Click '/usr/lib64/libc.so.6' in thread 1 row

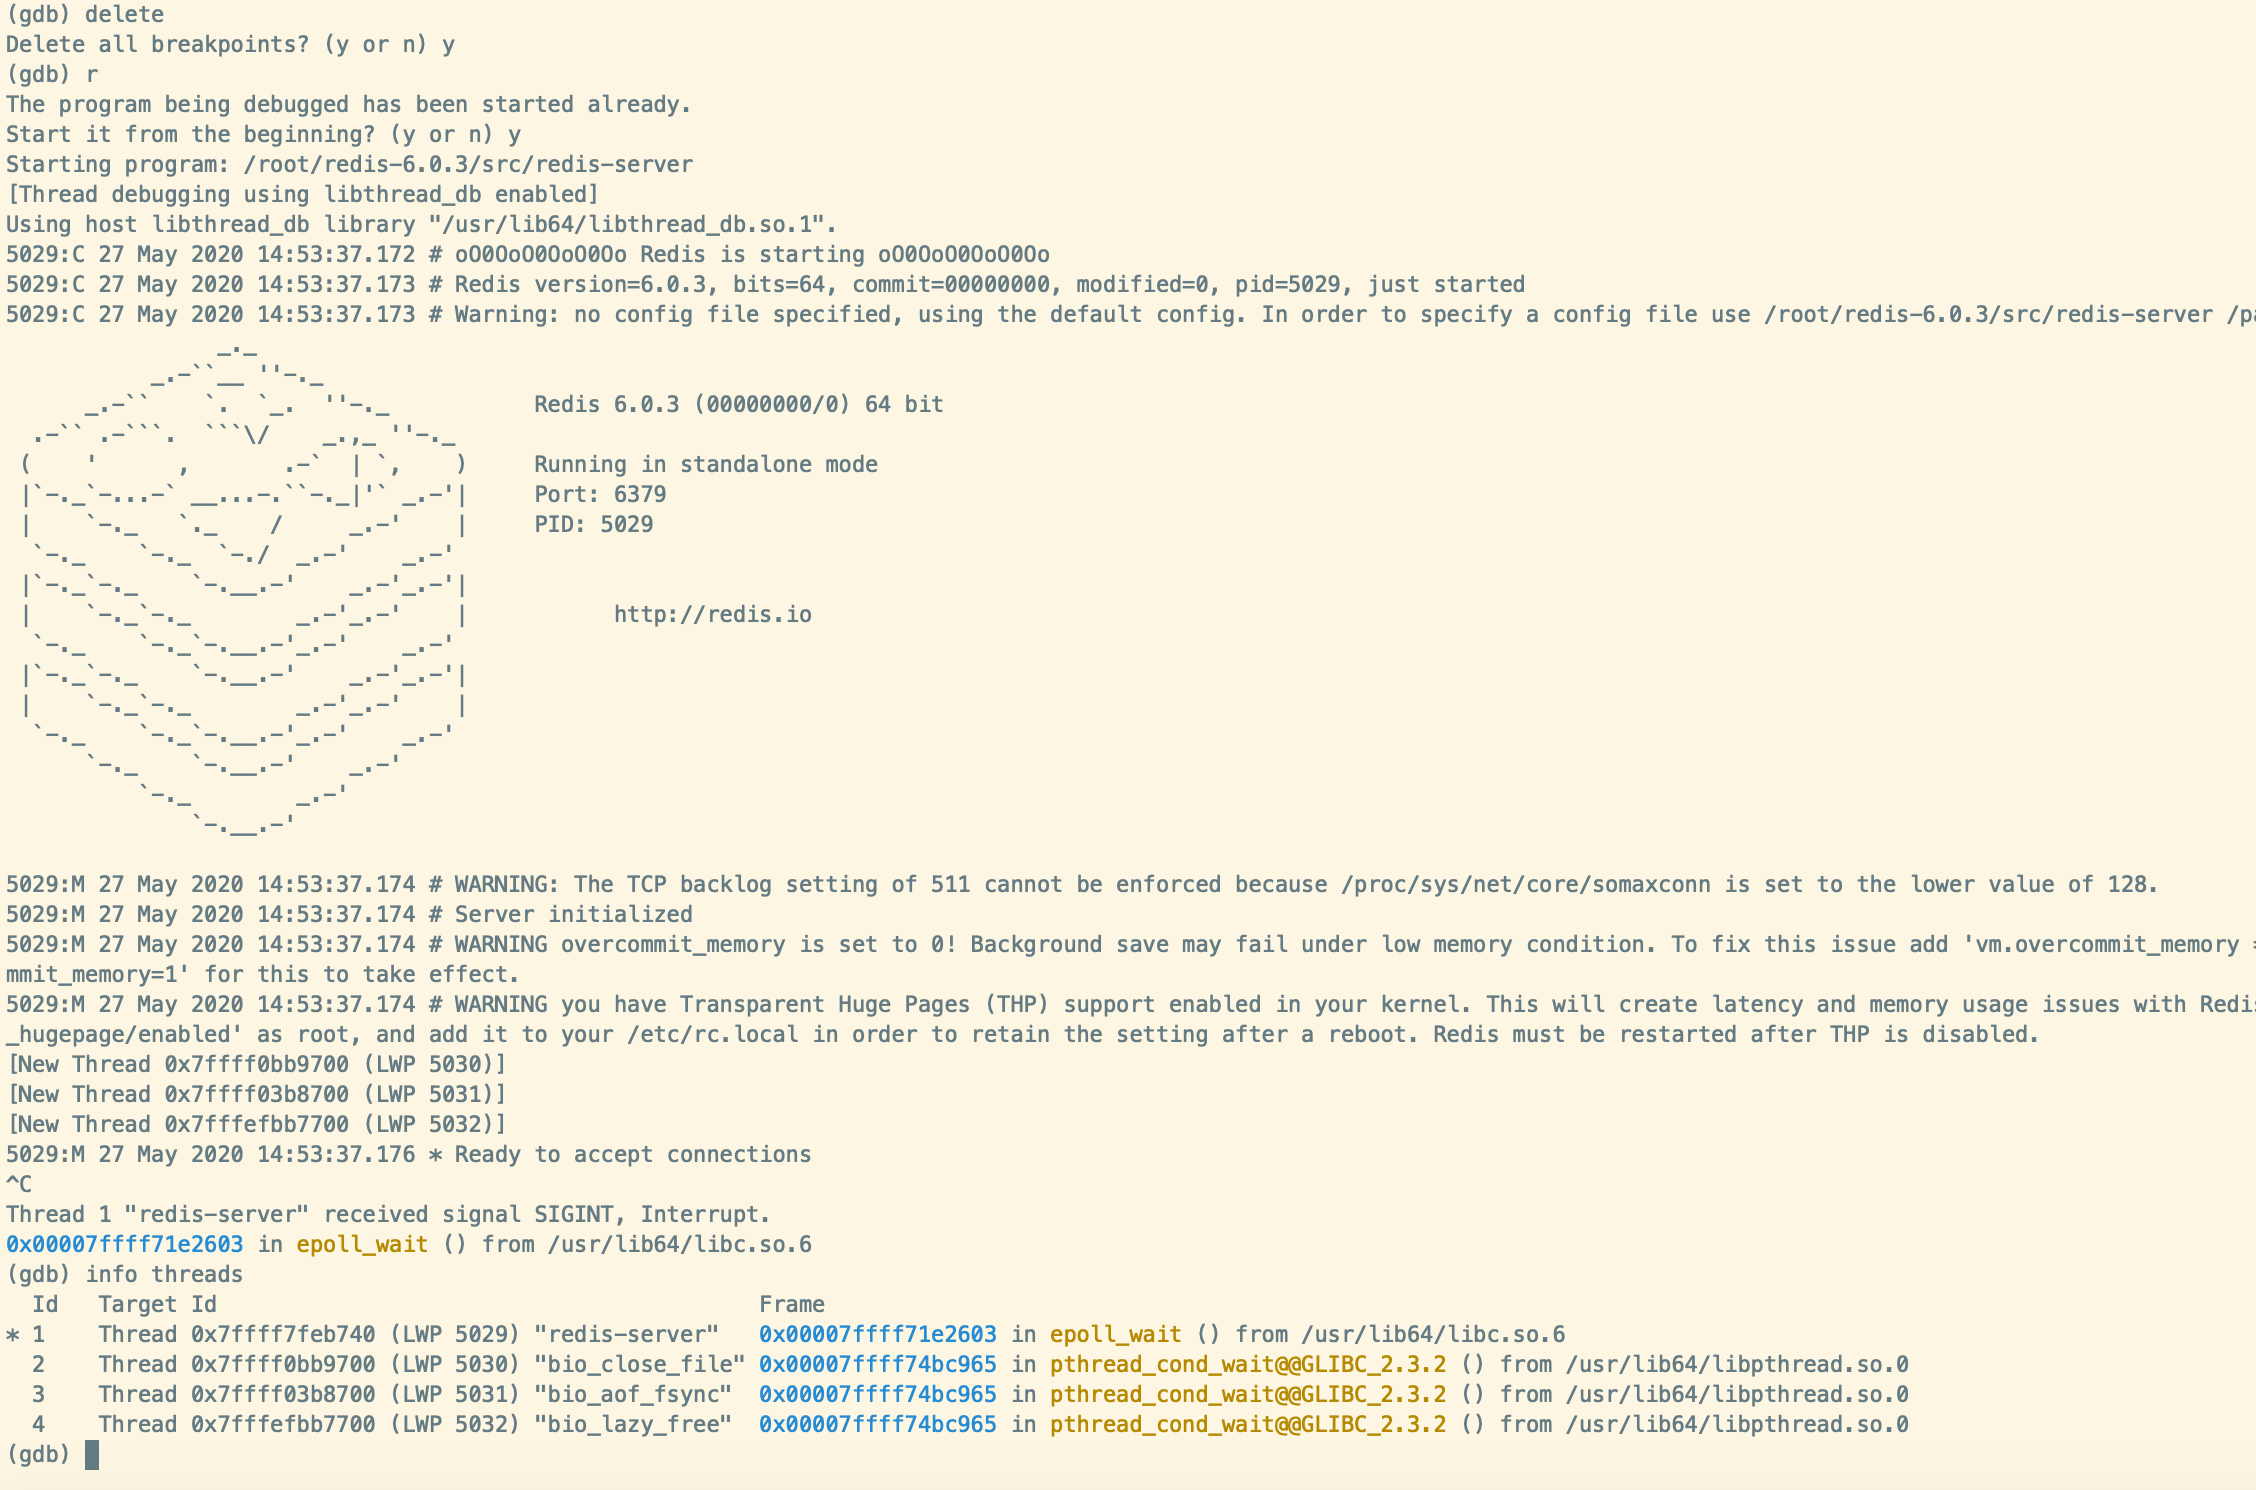[x=1433, y=1335]
